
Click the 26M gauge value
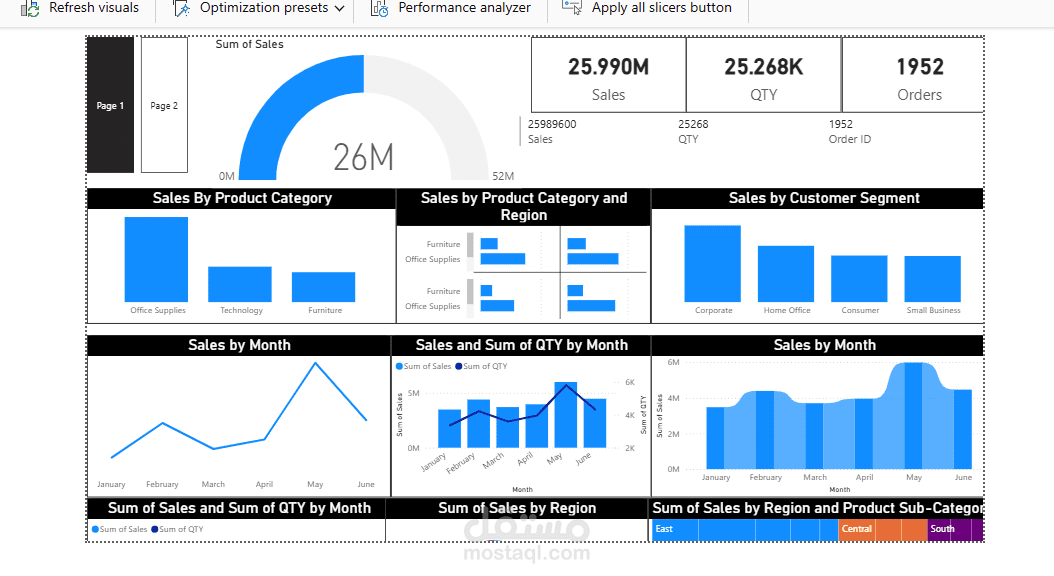coord(364,157)
